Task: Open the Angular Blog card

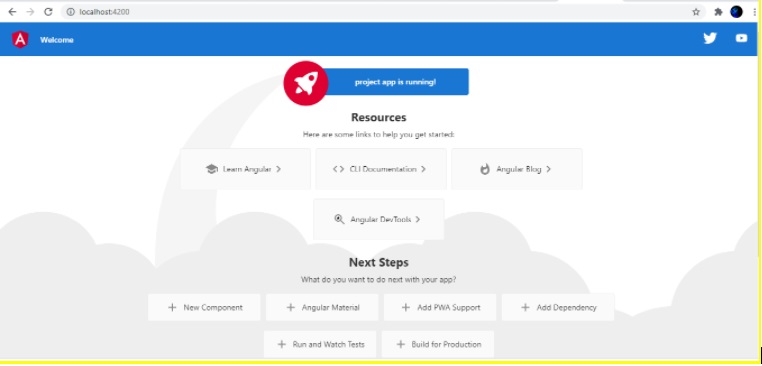Action: tap(517, 169)
